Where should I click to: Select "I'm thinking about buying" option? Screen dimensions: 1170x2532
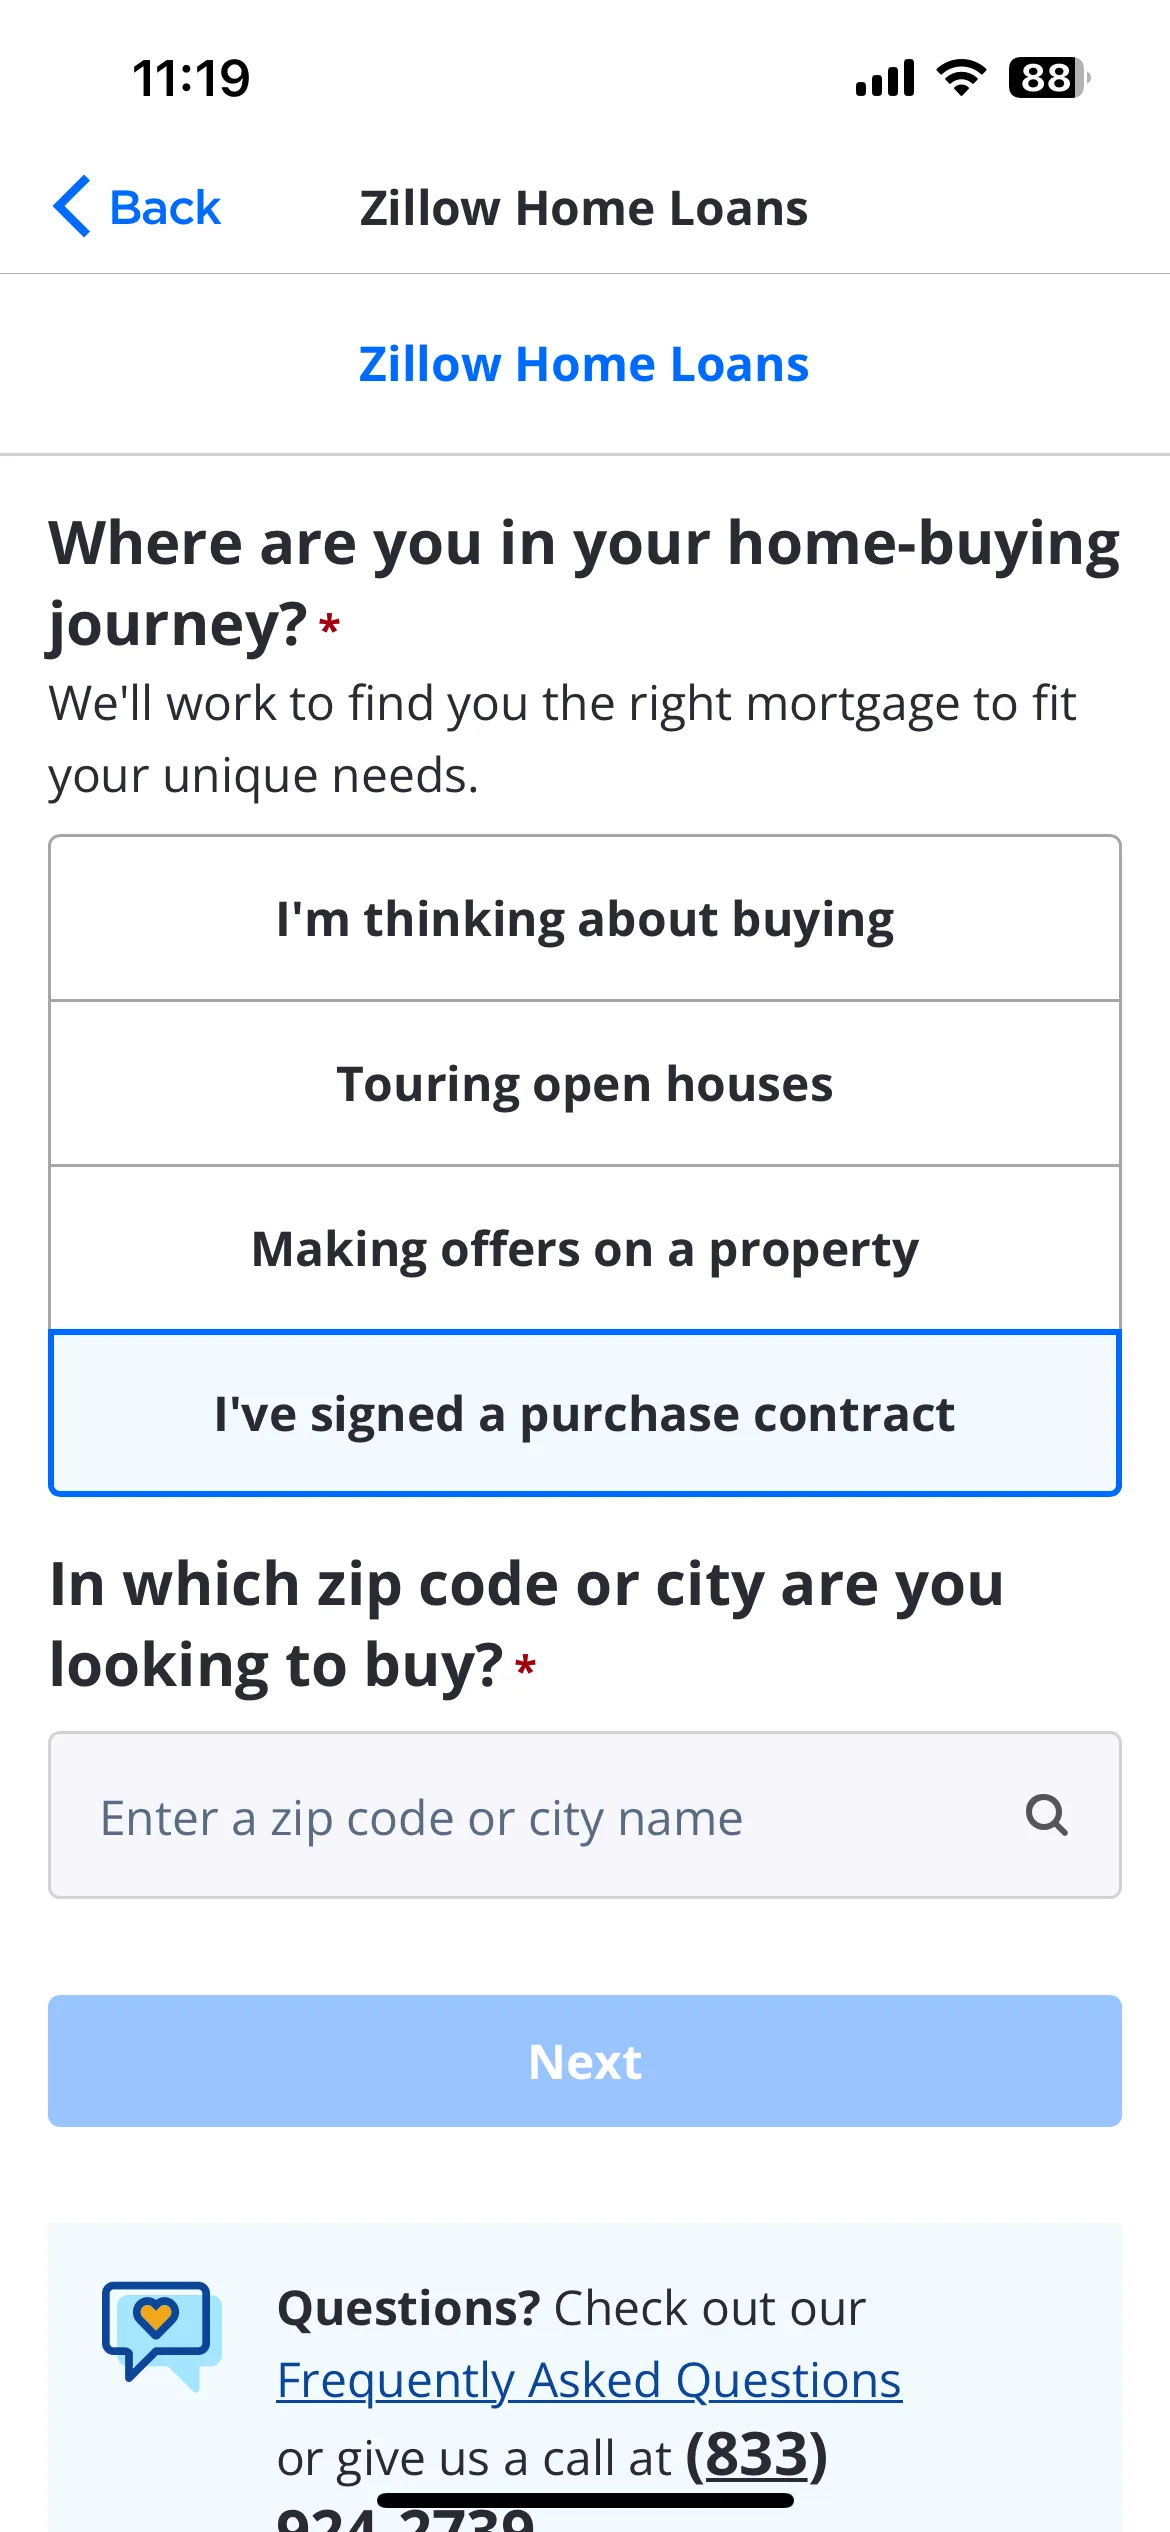pos(585,919)
